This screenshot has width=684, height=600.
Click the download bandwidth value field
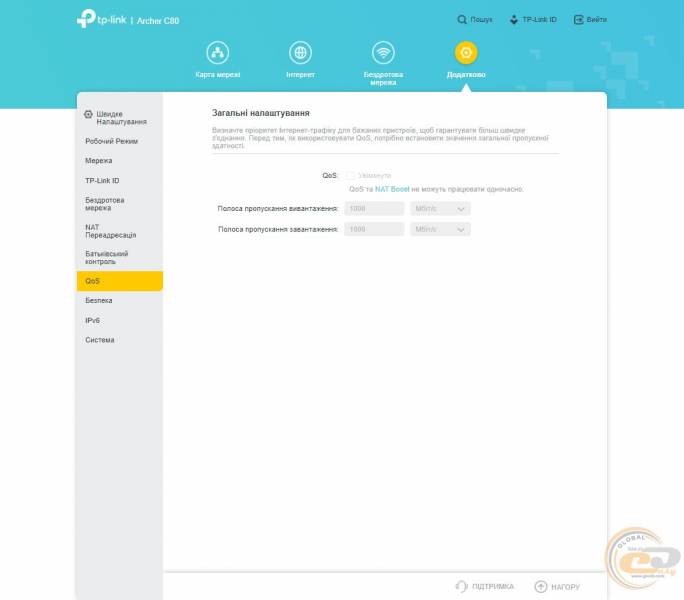coord(374,229)
